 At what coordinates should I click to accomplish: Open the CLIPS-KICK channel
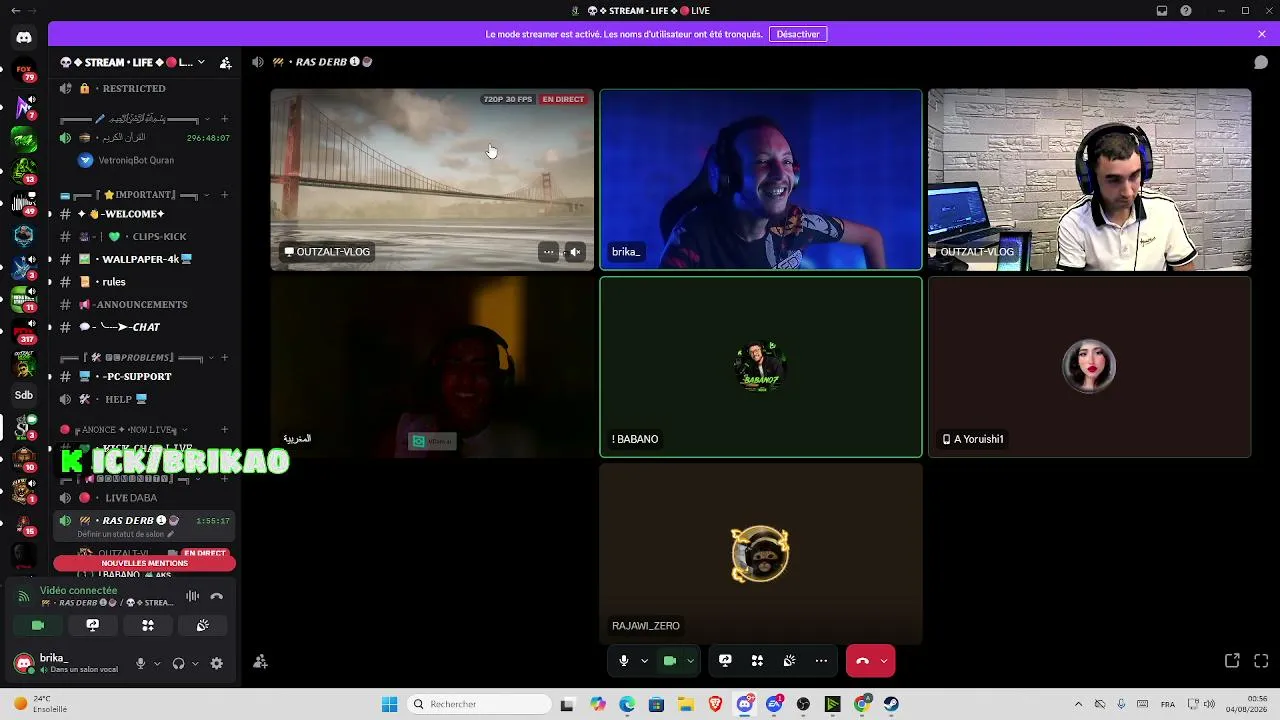tap(145, 237)
